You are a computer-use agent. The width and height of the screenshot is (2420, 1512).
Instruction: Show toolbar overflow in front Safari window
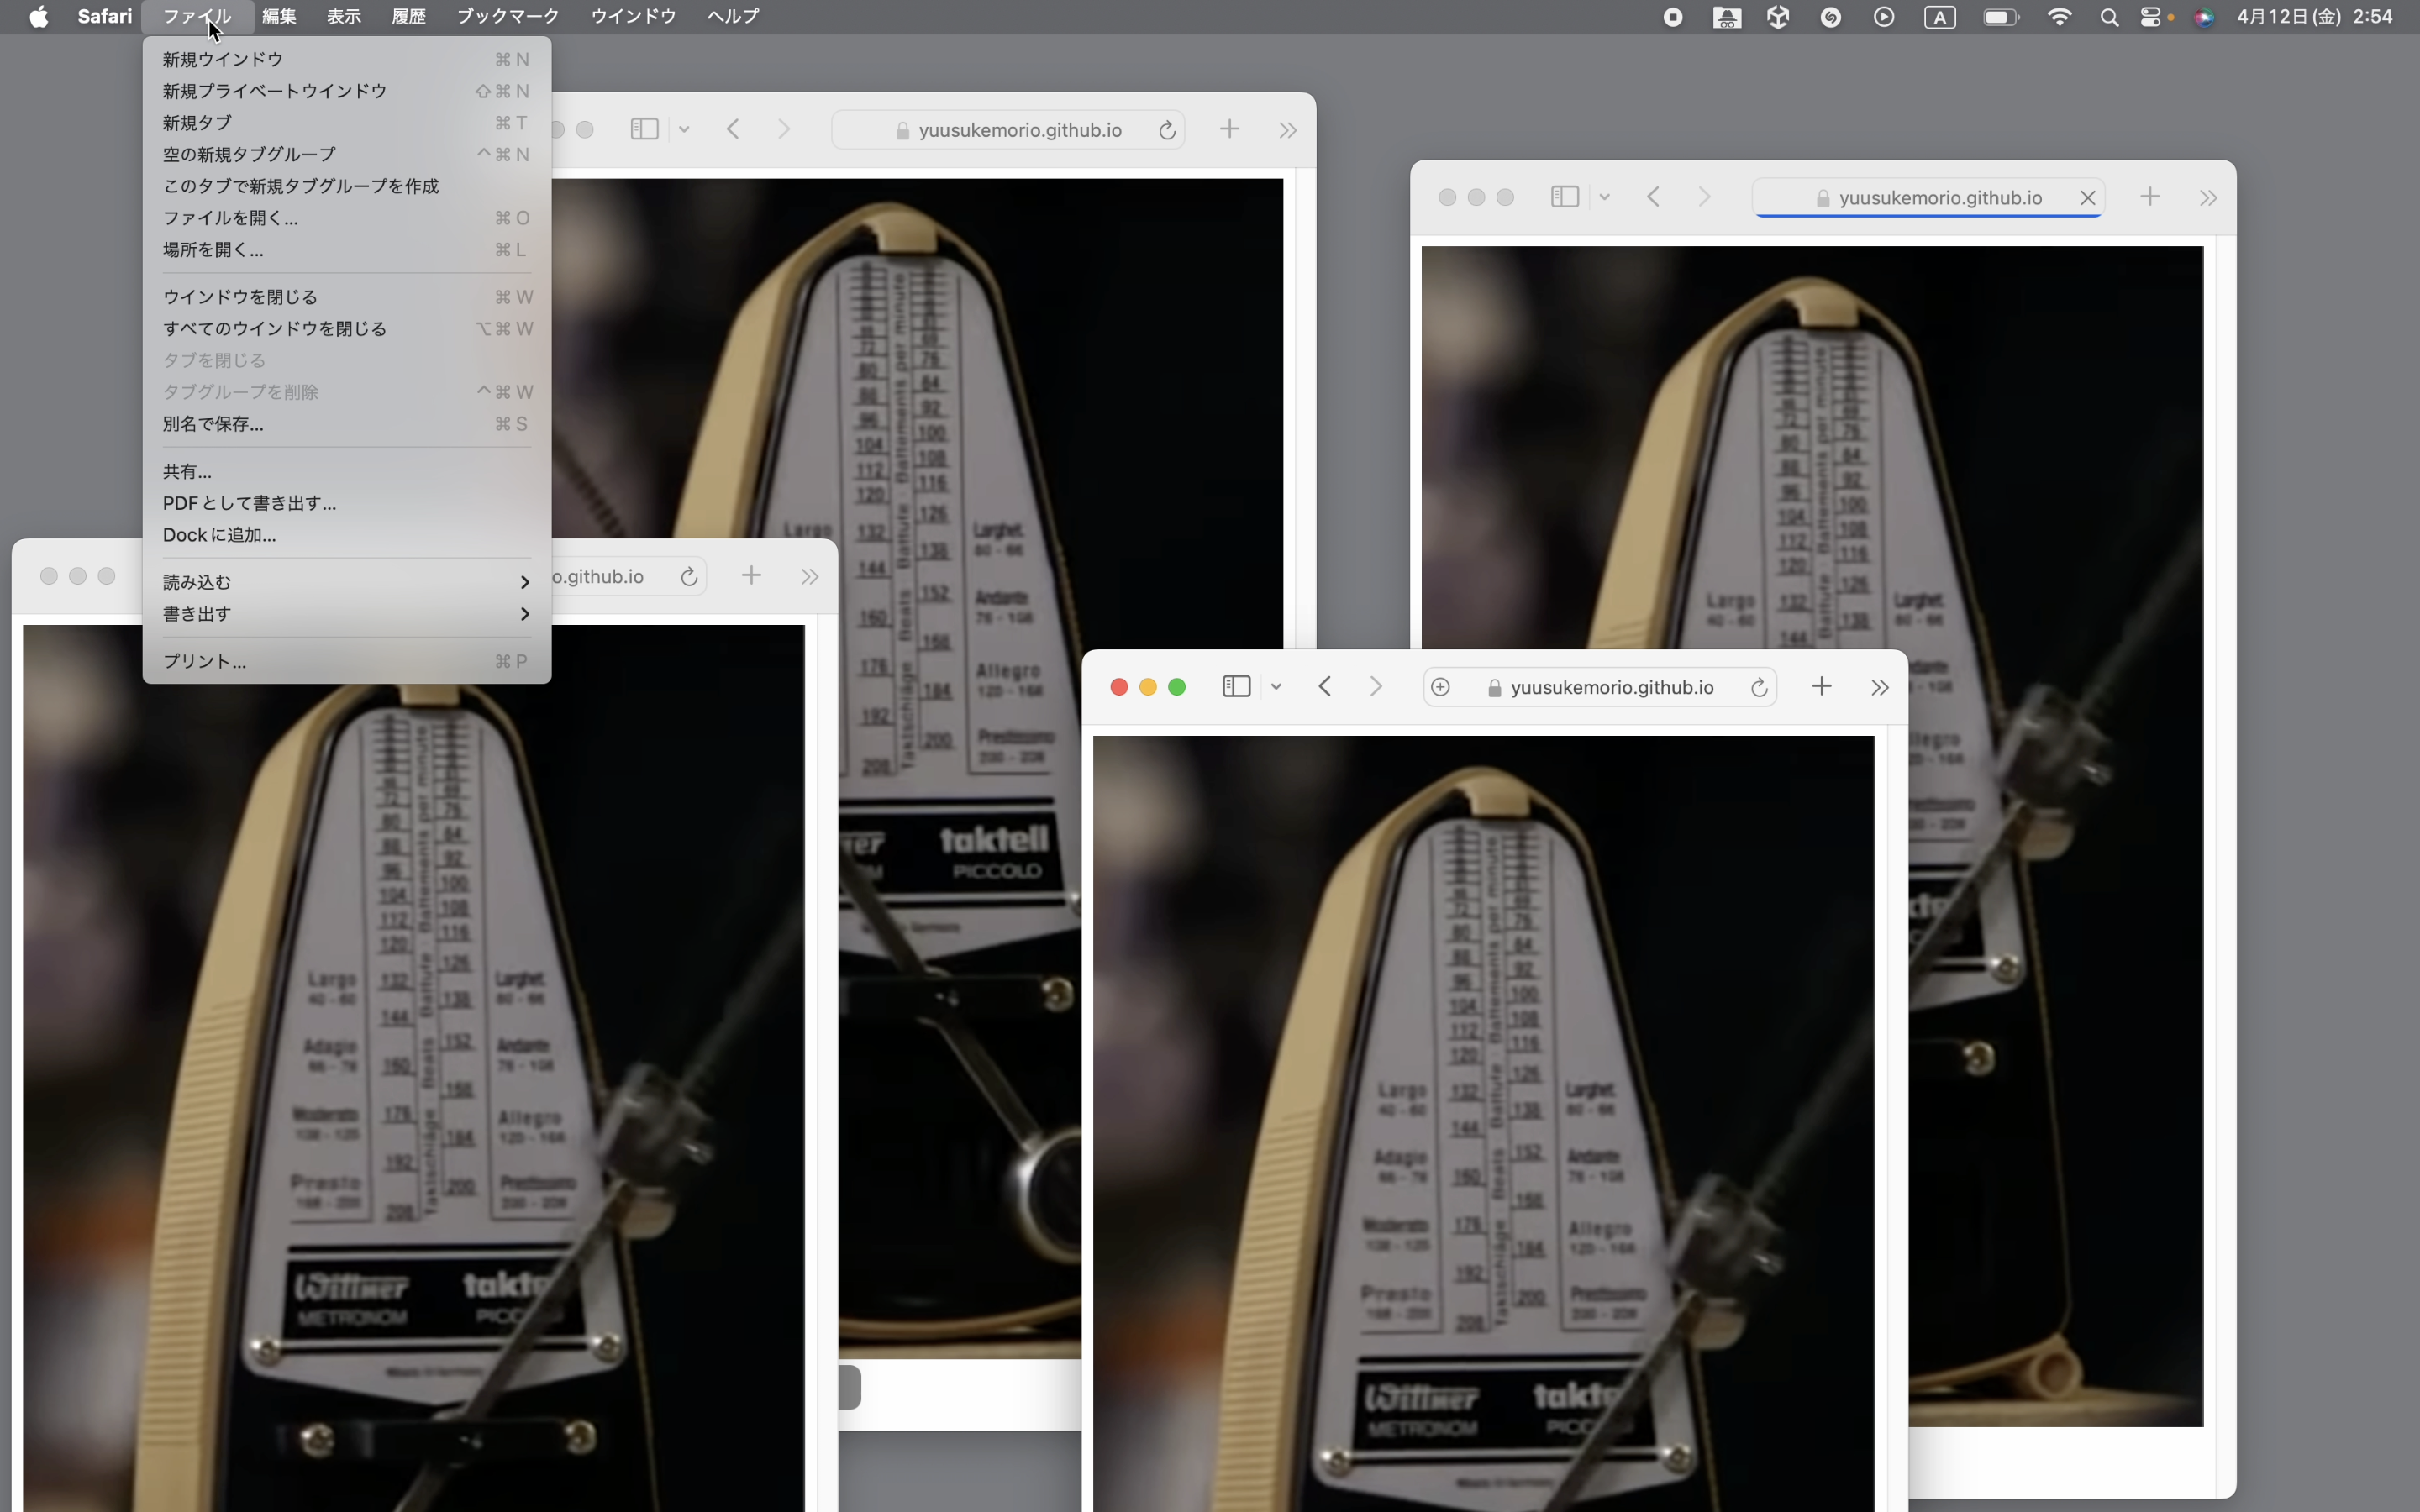[1880, 687]
